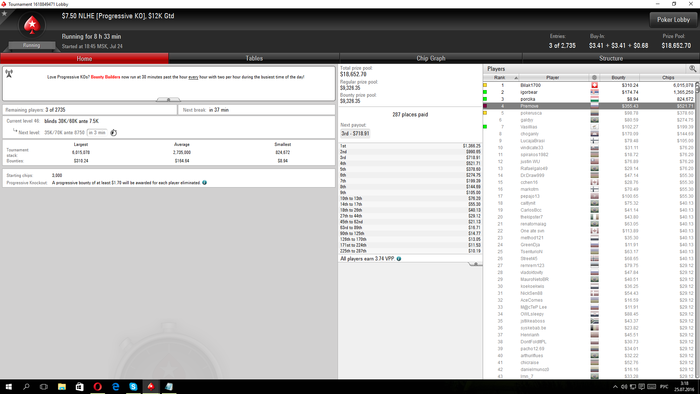Click the VPP info icon

(x=399, y=259)
